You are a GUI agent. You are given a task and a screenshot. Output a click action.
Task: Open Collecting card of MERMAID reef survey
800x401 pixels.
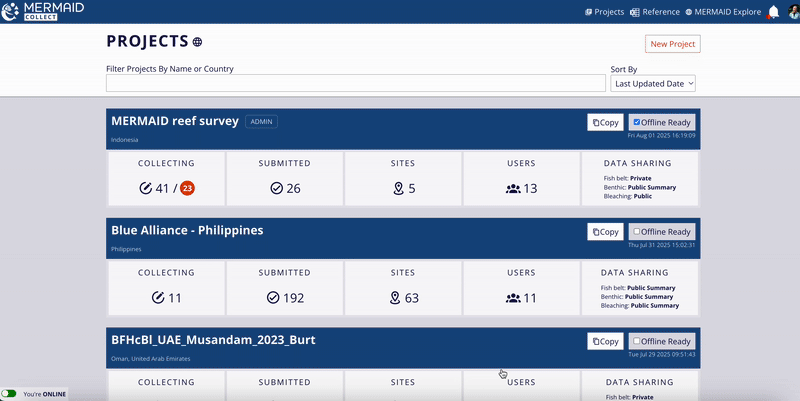click(166, 179)
